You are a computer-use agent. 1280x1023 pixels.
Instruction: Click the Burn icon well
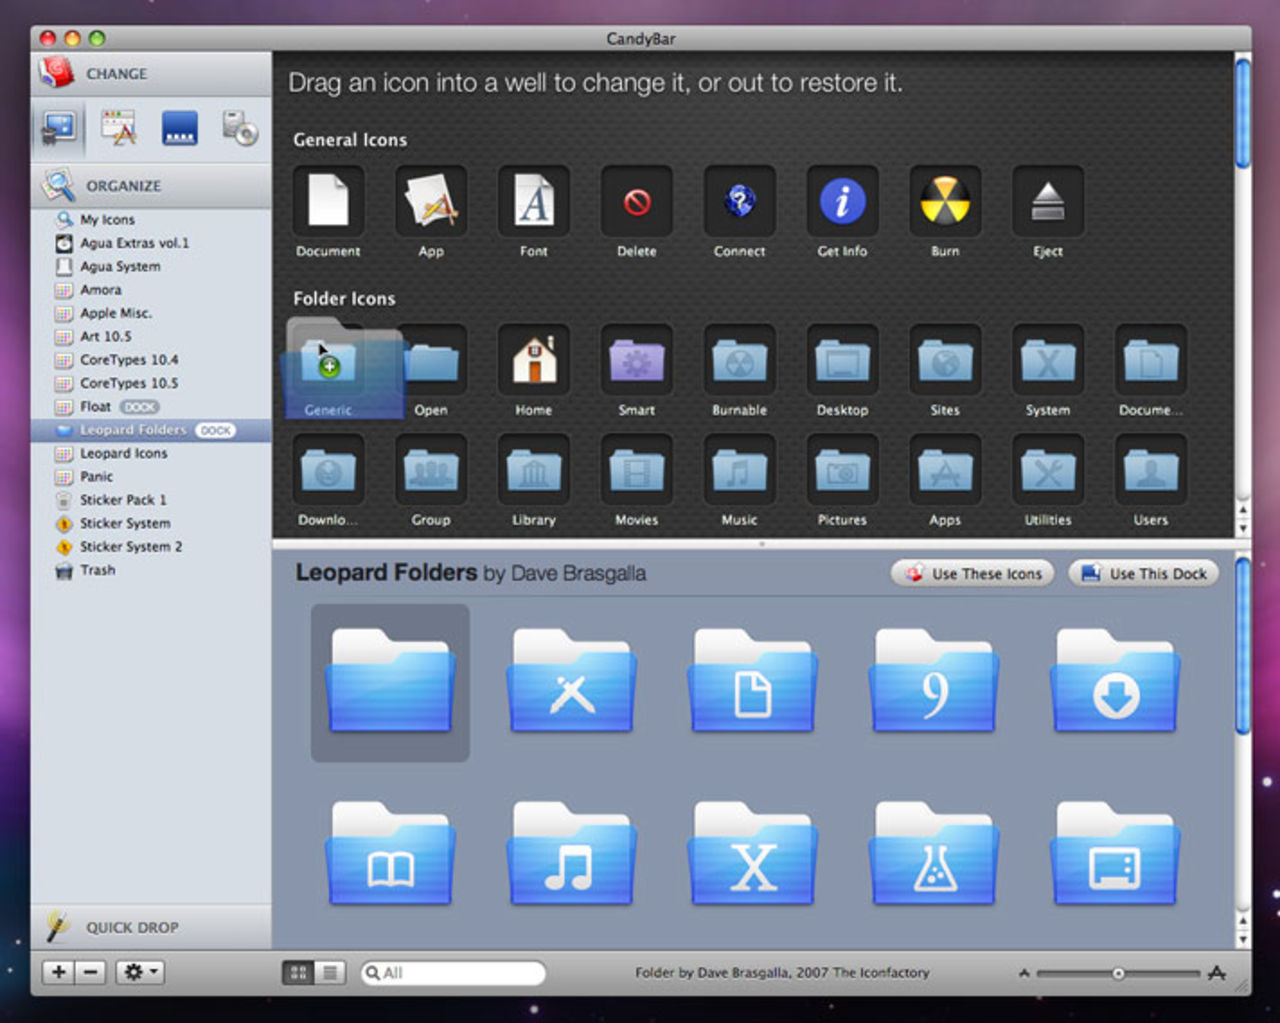[x=944, y=202]
